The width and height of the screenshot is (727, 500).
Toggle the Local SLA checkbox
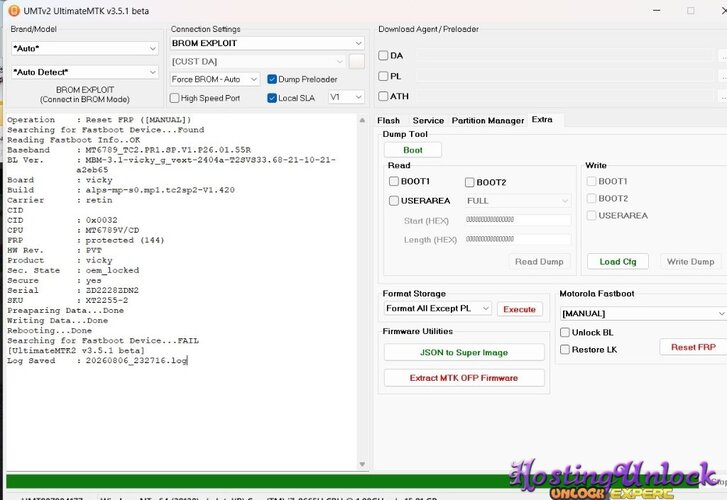(x=272, y=98)
